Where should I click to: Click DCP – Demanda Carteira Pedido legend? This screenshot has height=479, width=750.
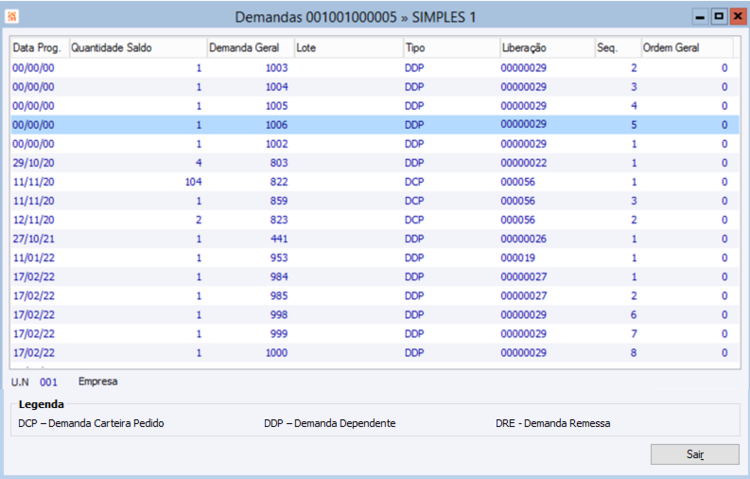coord(91,423)
